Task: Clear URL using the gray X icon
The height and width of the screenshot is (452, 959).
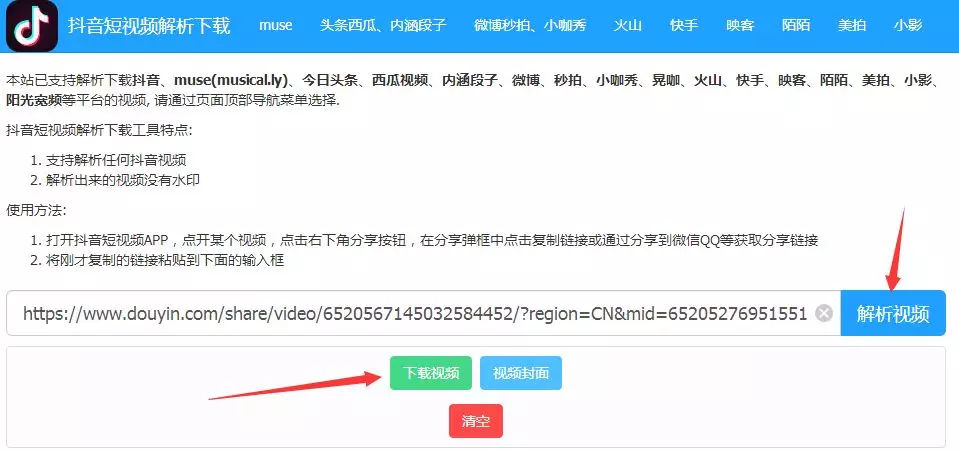Action: pos(824,314)
